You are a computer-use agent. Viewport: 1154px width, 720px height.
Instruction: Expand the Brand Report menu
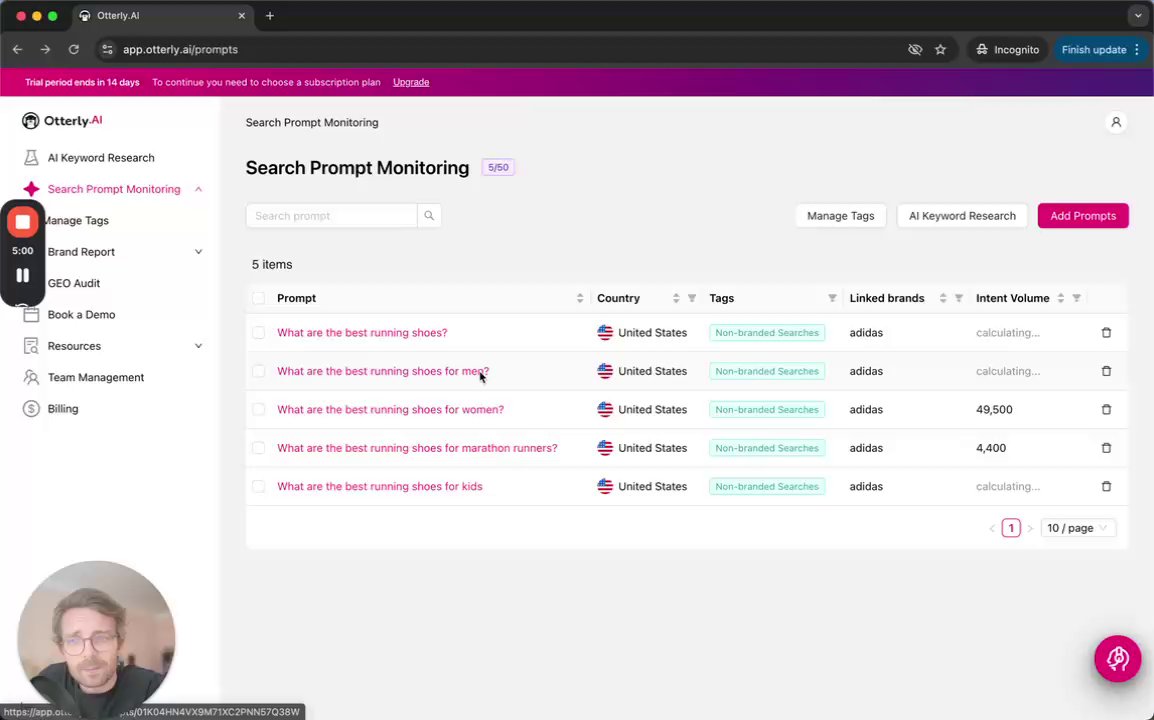(198, 252)
